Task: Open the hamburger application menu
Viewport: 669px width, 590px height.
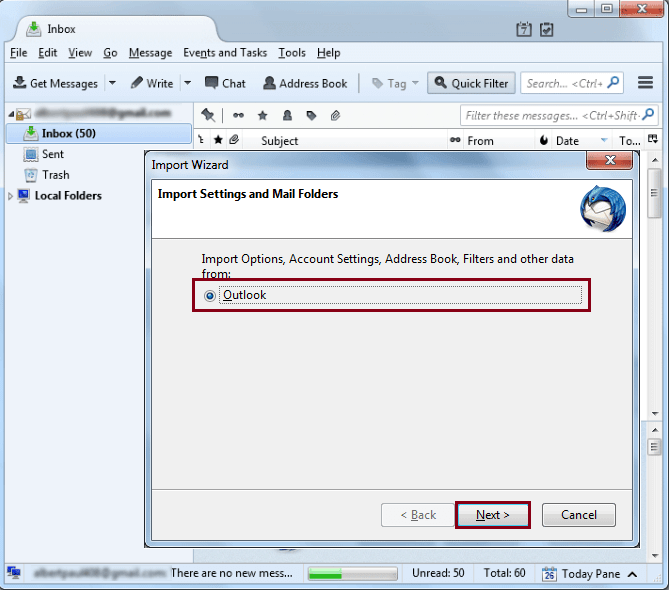Action: pos(645,83)
